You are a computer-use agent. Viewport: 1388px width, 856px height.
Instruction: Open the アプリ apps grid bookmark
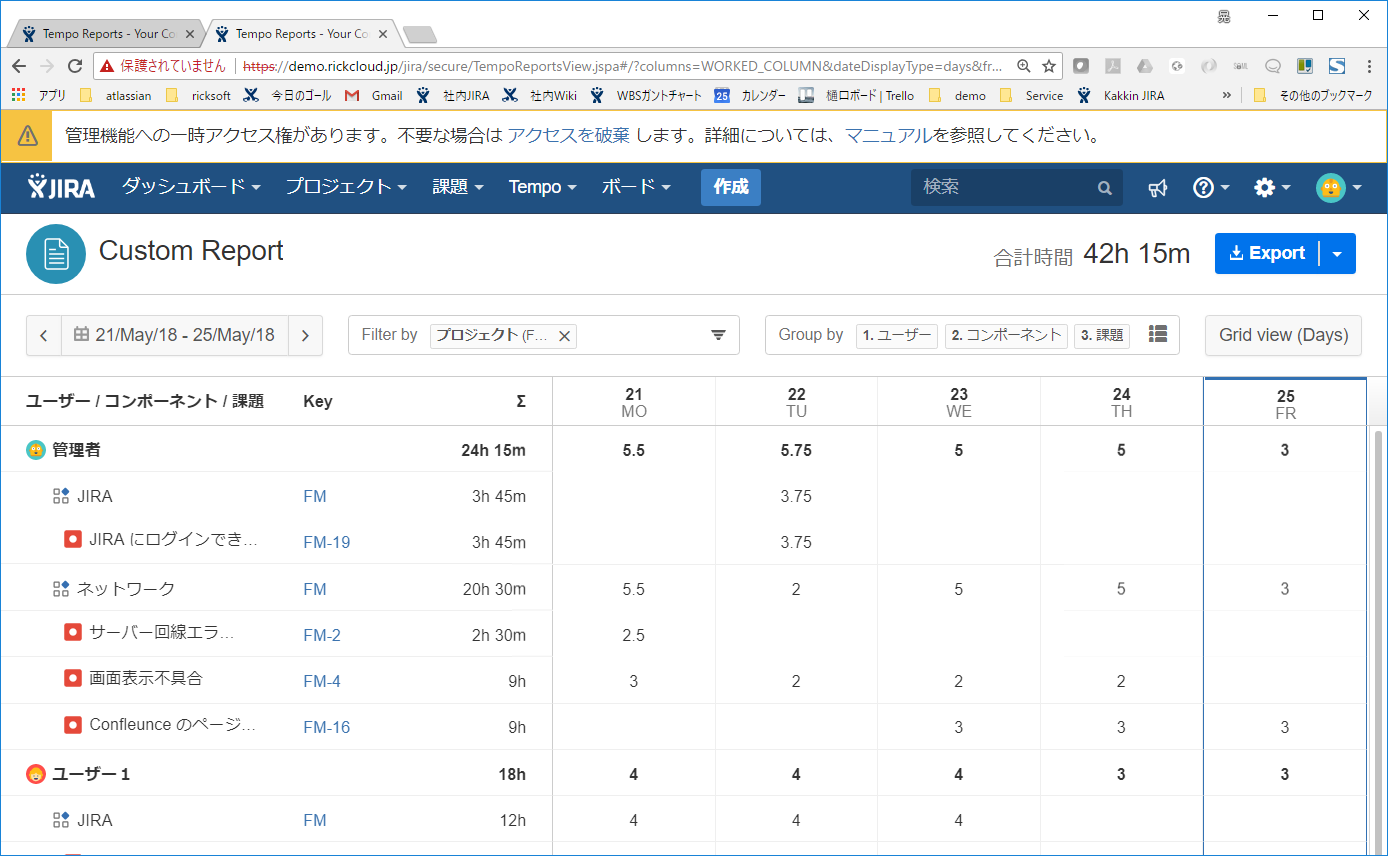[x=39, y=96]
